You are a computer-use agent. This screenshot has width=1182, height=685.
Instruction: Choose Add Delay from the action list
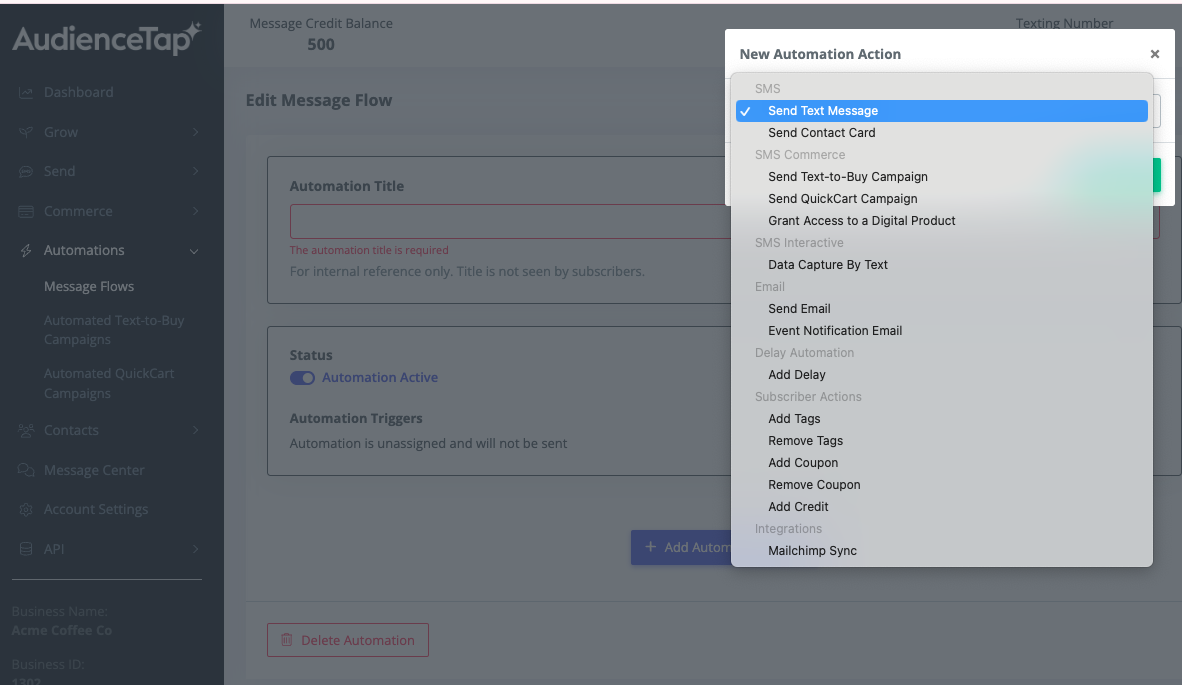(x=797, y=374)
